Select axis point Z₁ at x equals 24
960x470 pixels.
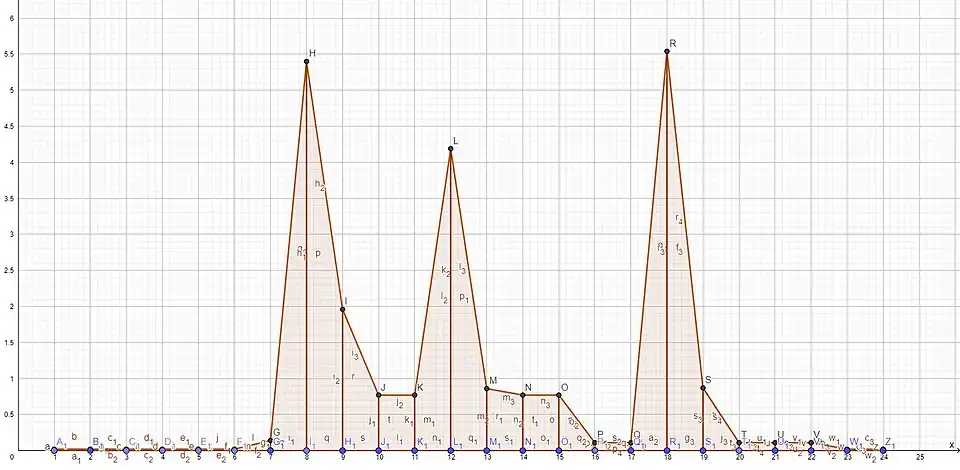coord(883,450)
